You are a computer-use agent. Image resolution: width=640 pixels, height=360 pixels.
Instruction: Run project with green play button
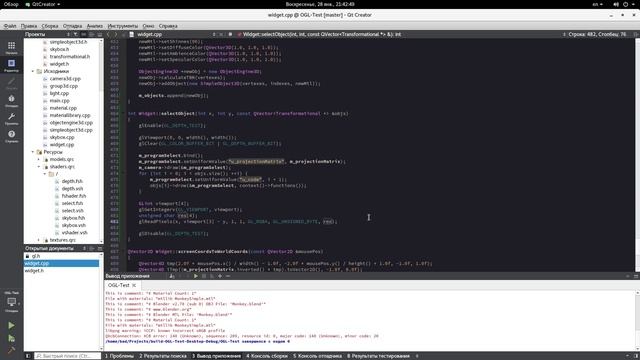click(11, 325)
